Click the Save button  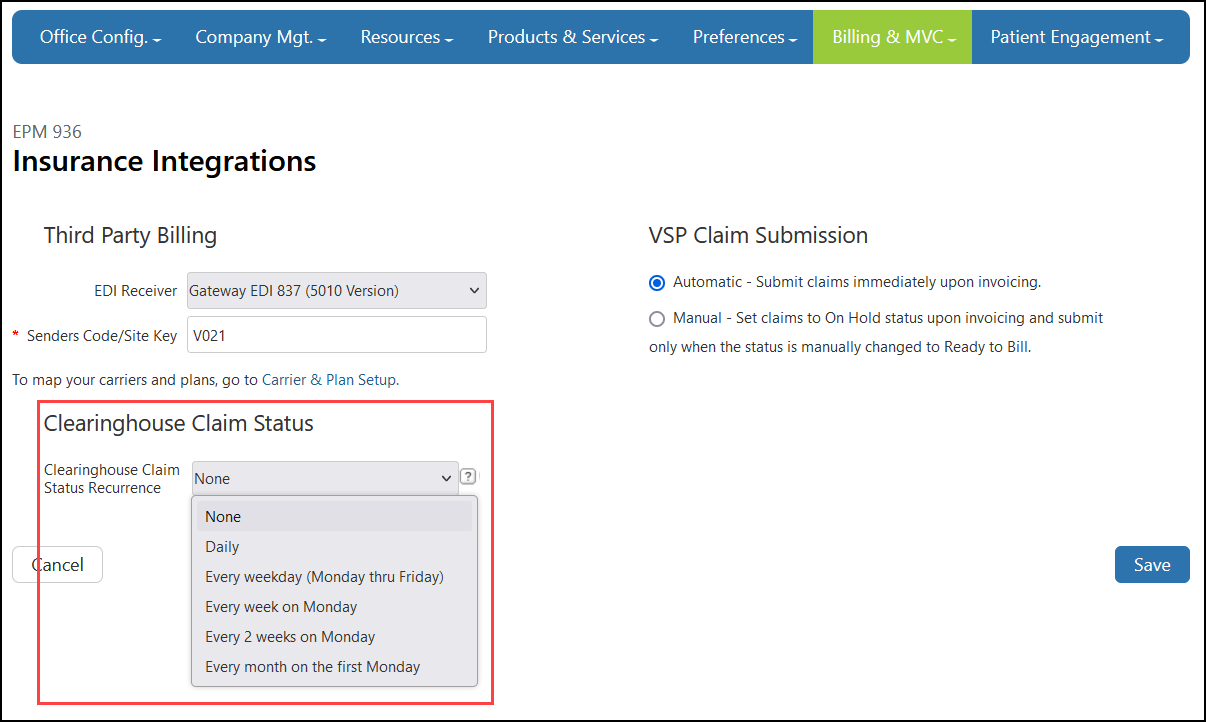[1151, 565]
